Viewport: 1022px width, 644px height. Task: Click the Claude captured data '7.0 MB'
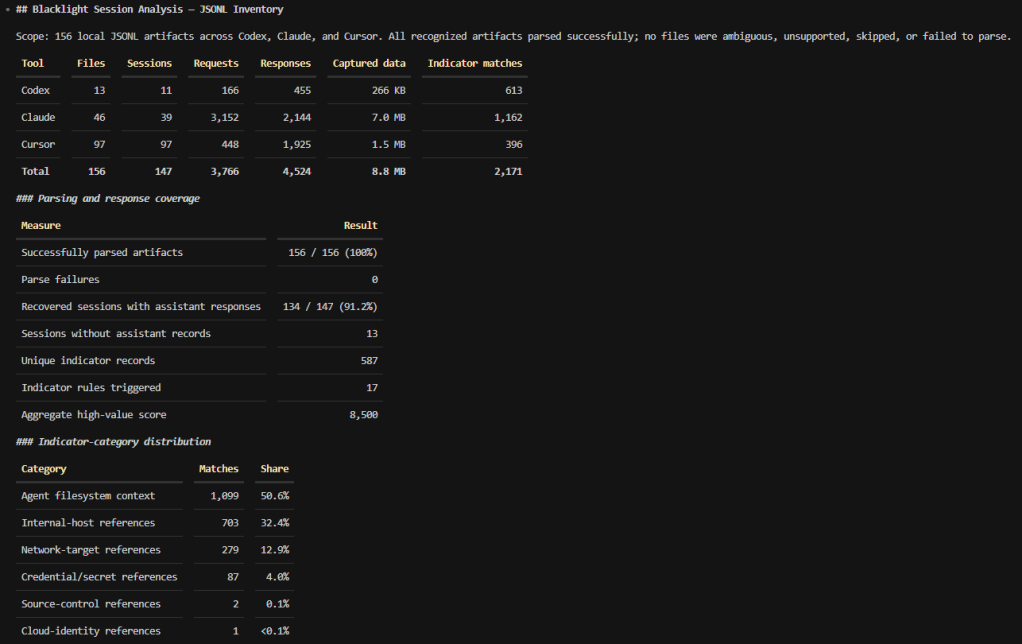(x=388, y=117)
